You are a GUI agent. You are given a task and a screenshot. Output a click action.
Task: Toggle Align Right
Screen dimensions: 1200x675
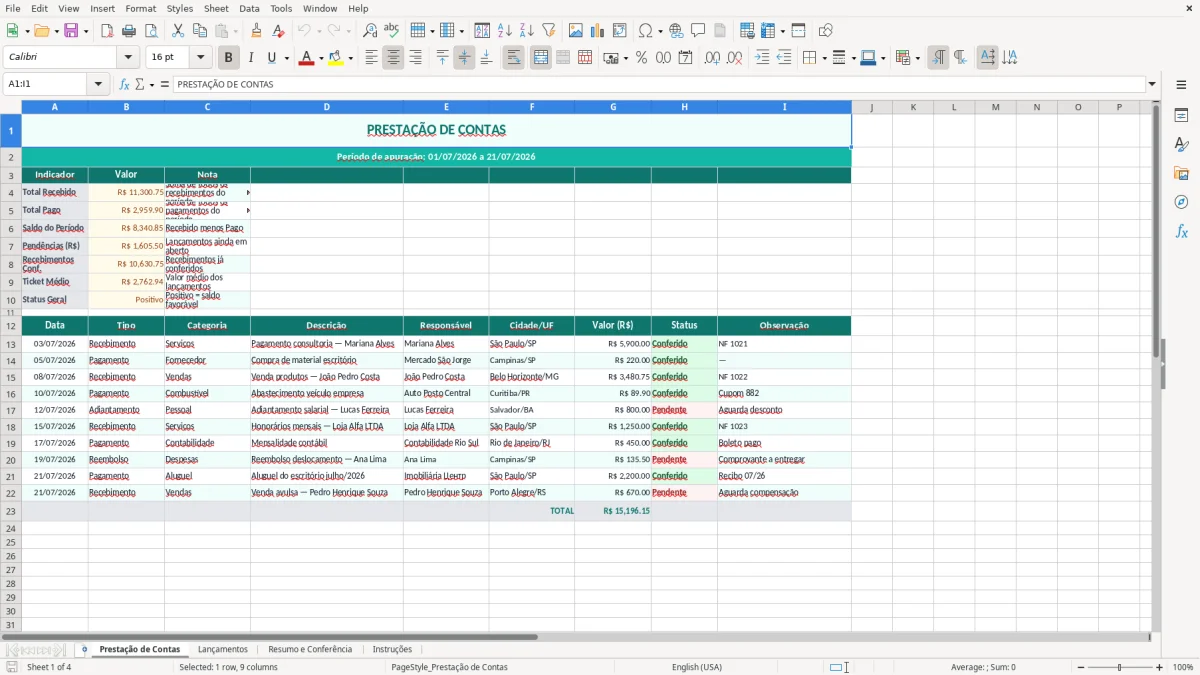point(415,58)
